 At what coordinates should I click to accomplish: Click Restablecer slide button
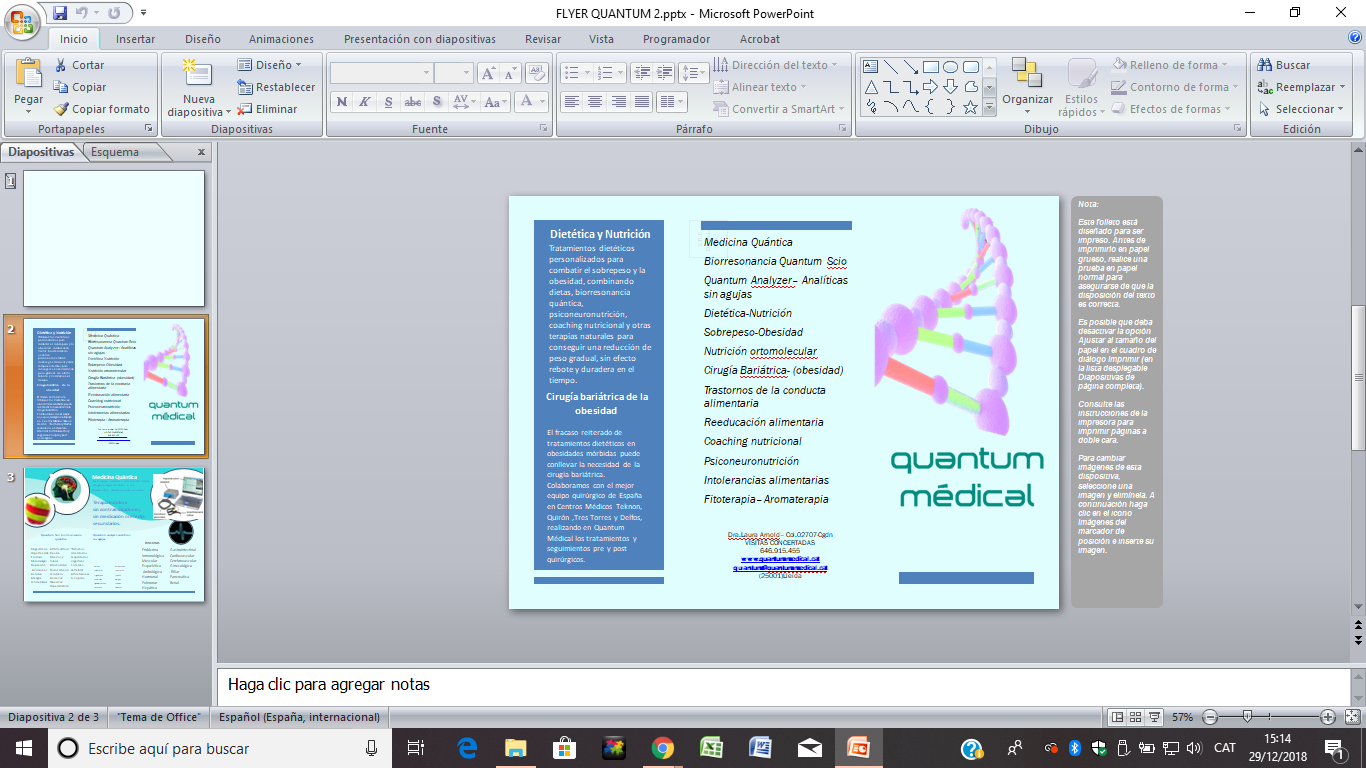[x=277, y=87]
